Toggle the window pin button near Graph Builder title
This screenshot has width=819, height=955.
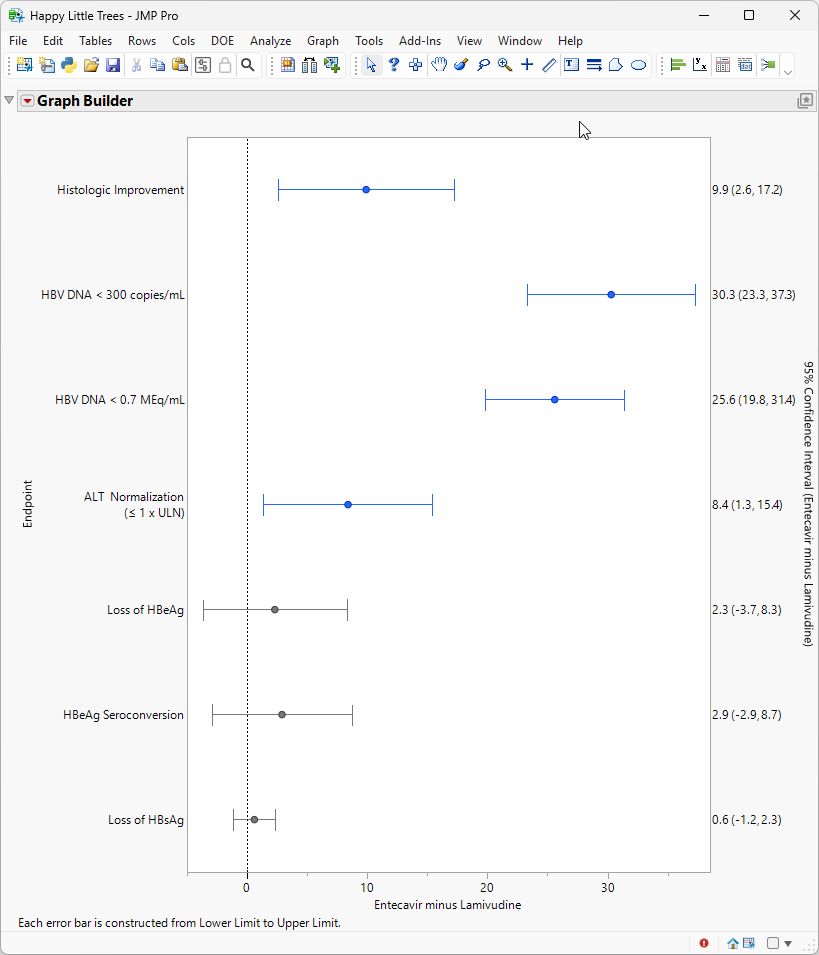click(805, 100)
